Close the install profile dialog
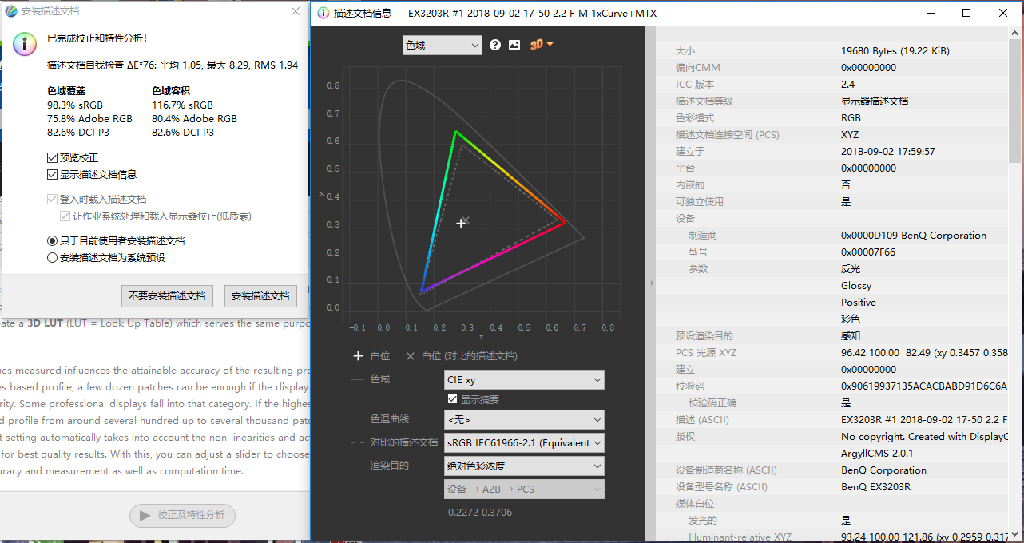The image size is (1024, 543). 295,12
